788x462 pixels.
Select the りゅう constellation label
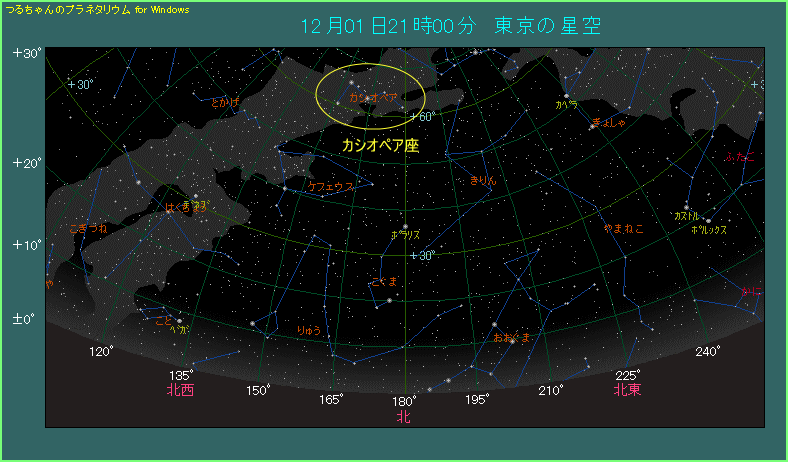click(309, 329)
